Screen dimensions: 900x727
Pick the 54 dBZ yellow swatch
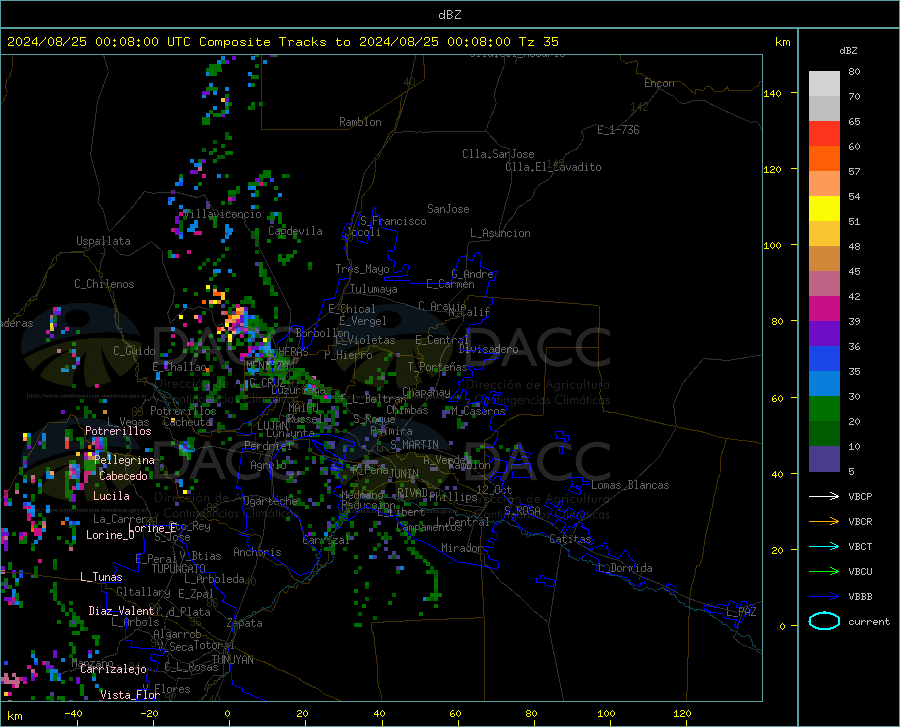(x=824, y=209)
